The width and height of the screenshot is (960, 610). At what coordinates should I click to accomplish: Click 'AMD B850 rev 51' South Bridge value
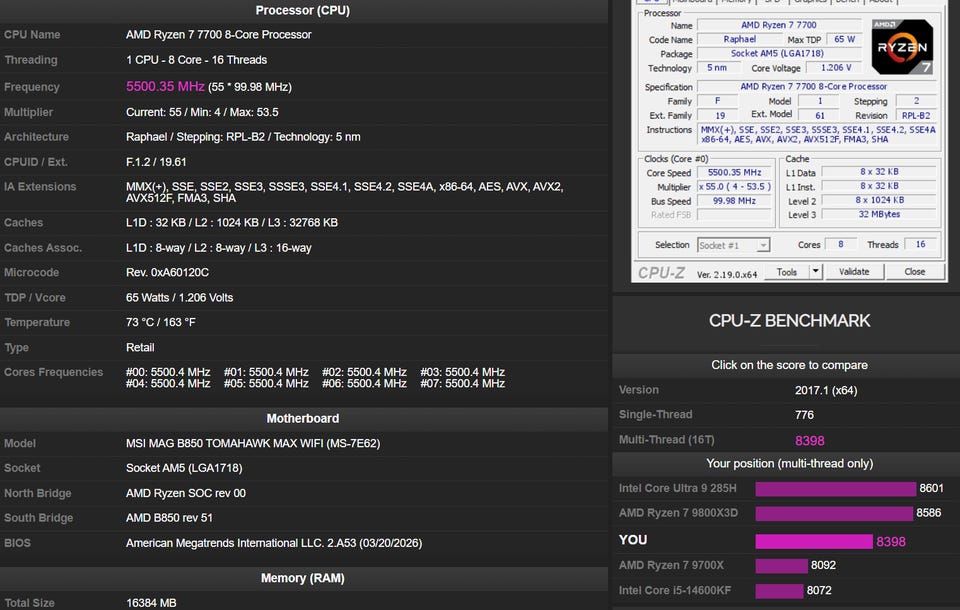pos(170,518)
